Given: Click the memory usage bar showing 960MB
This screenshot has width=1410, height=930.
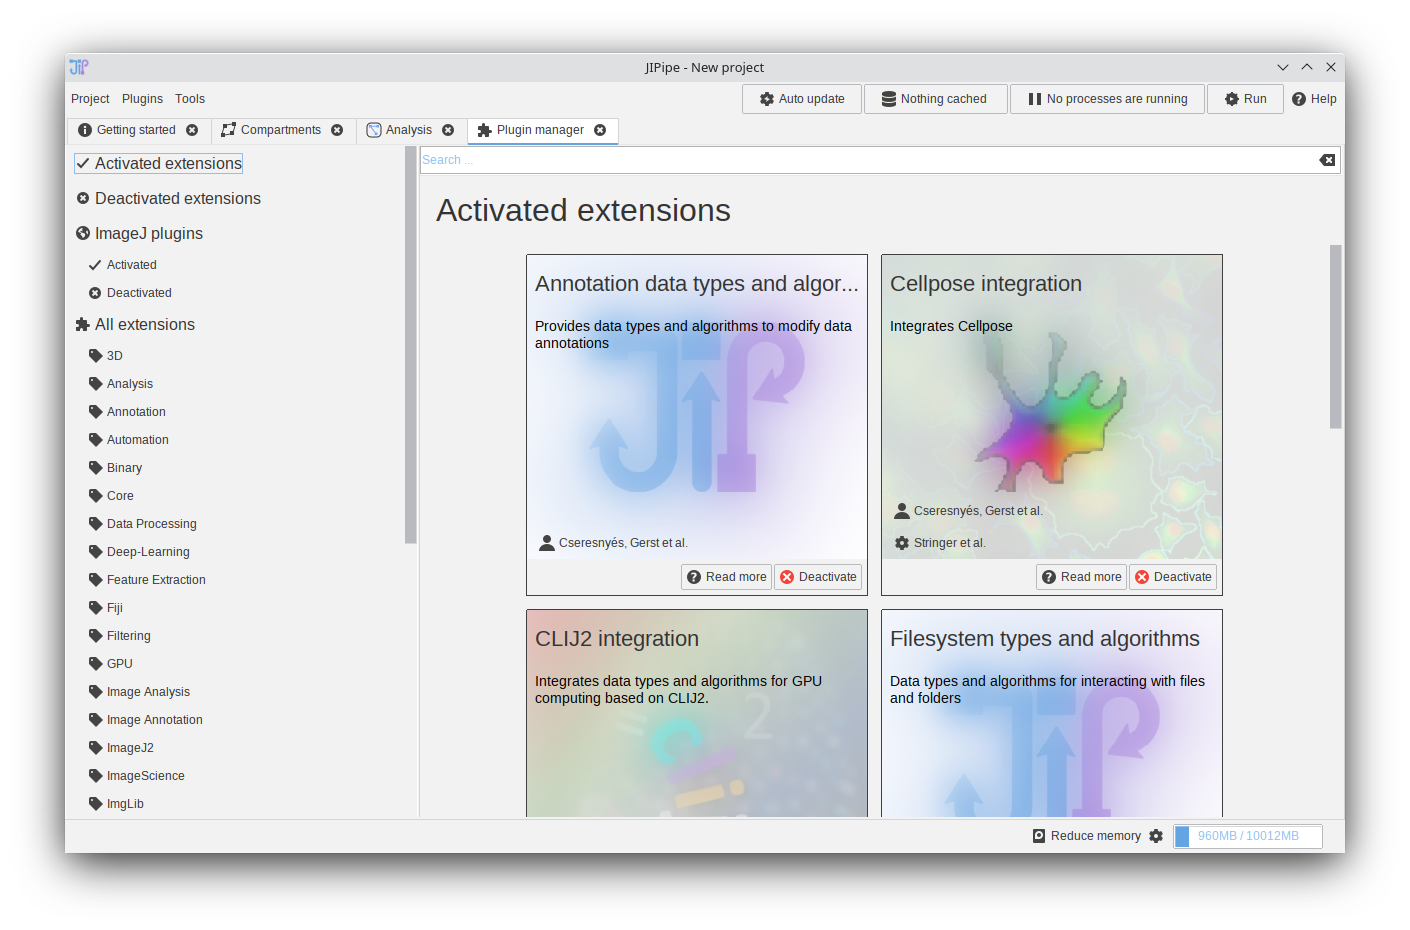Looking at the screenshot, I should click(1247, 836).
